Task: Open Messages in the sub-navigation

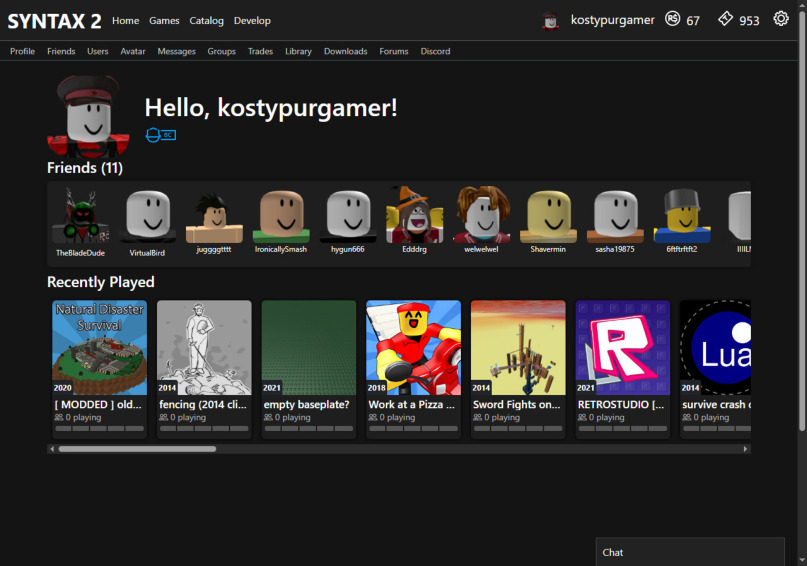Action: [x=177, y=51]
